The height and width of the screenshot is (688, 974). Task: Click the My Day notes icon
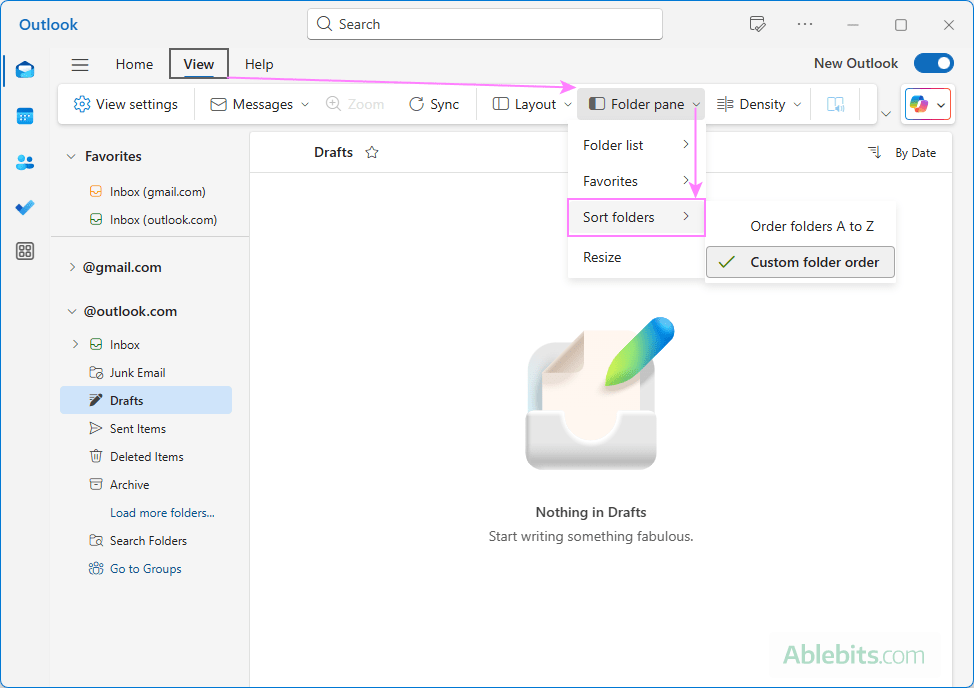click(x=757, y=24)
